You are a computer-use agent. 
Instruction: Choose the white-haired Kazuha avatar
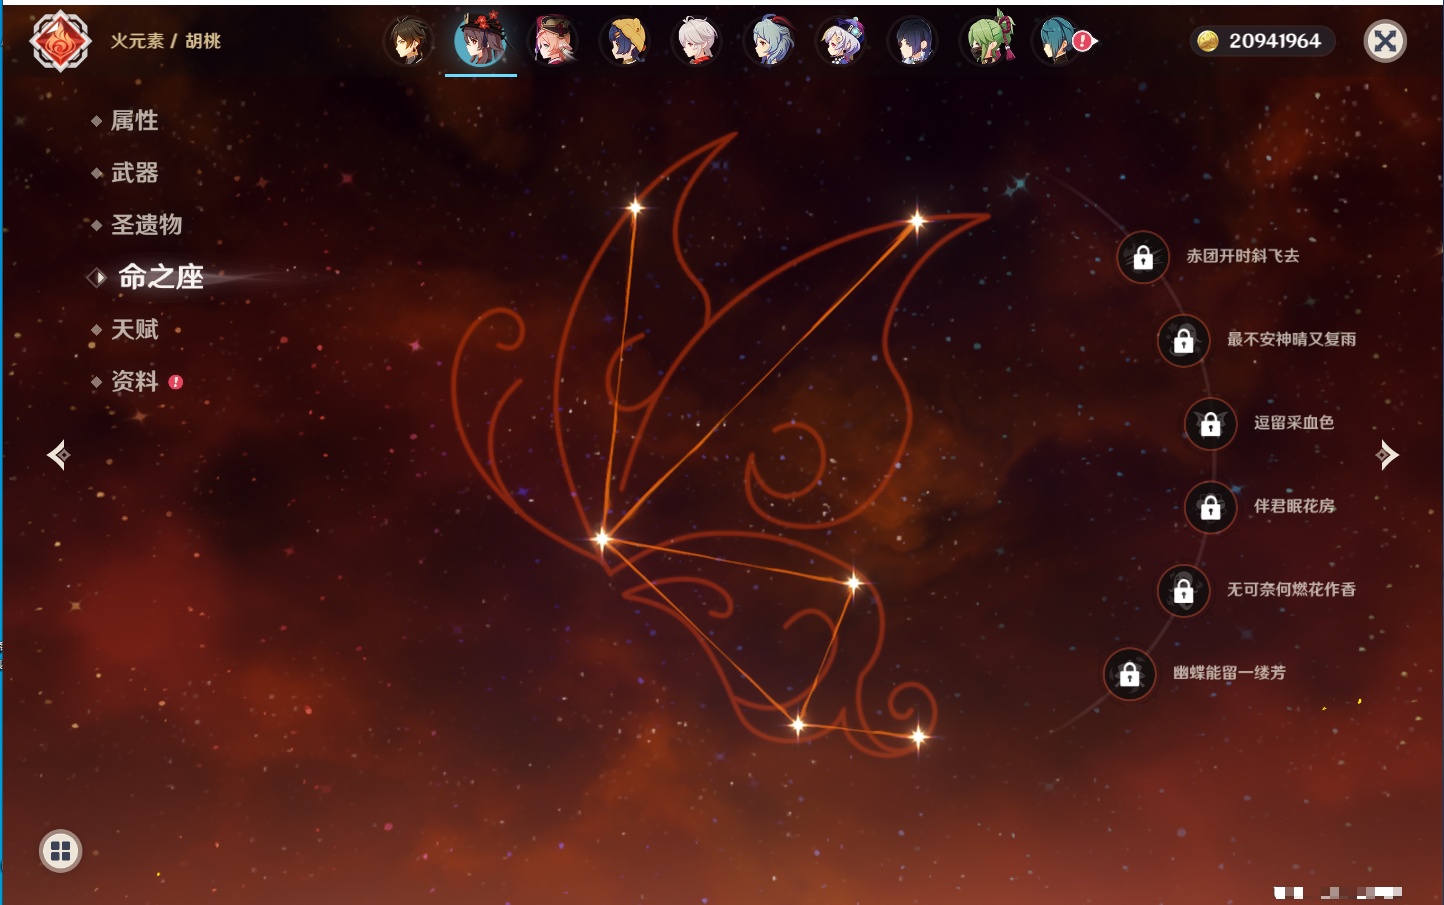[697, 41]
